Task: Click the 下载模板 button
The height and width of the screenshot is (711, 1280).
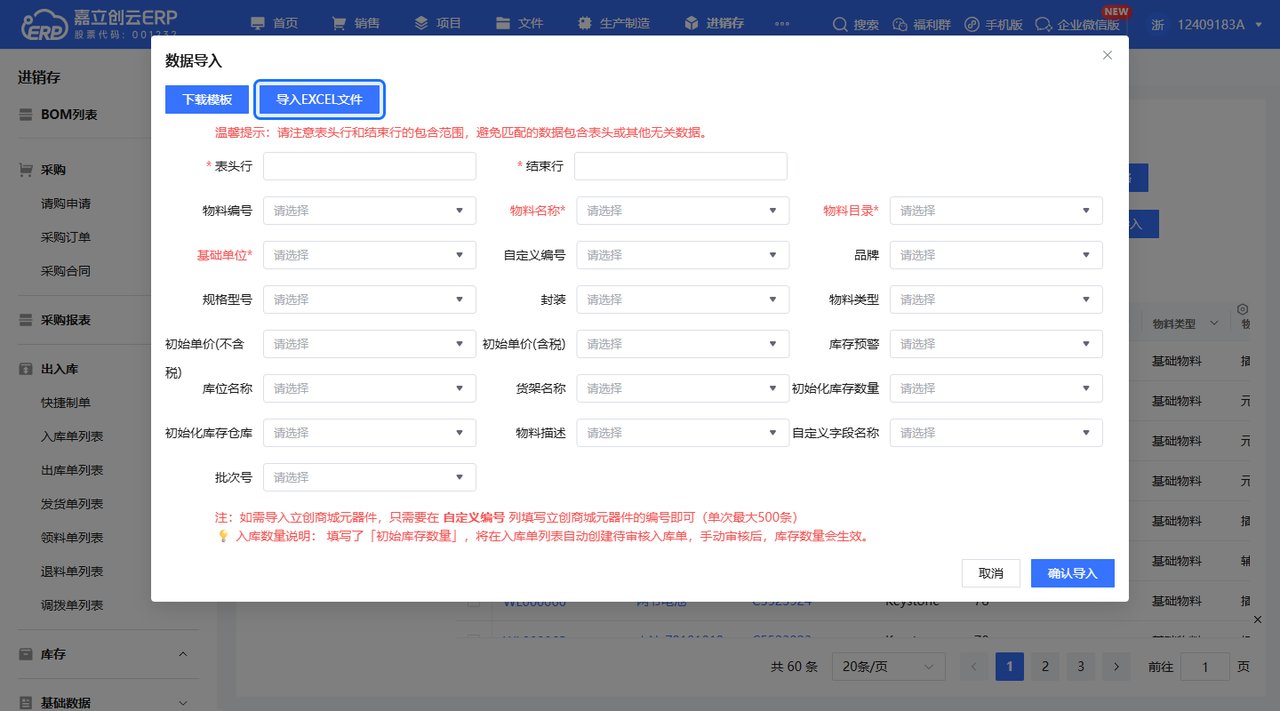Action: 207,100
